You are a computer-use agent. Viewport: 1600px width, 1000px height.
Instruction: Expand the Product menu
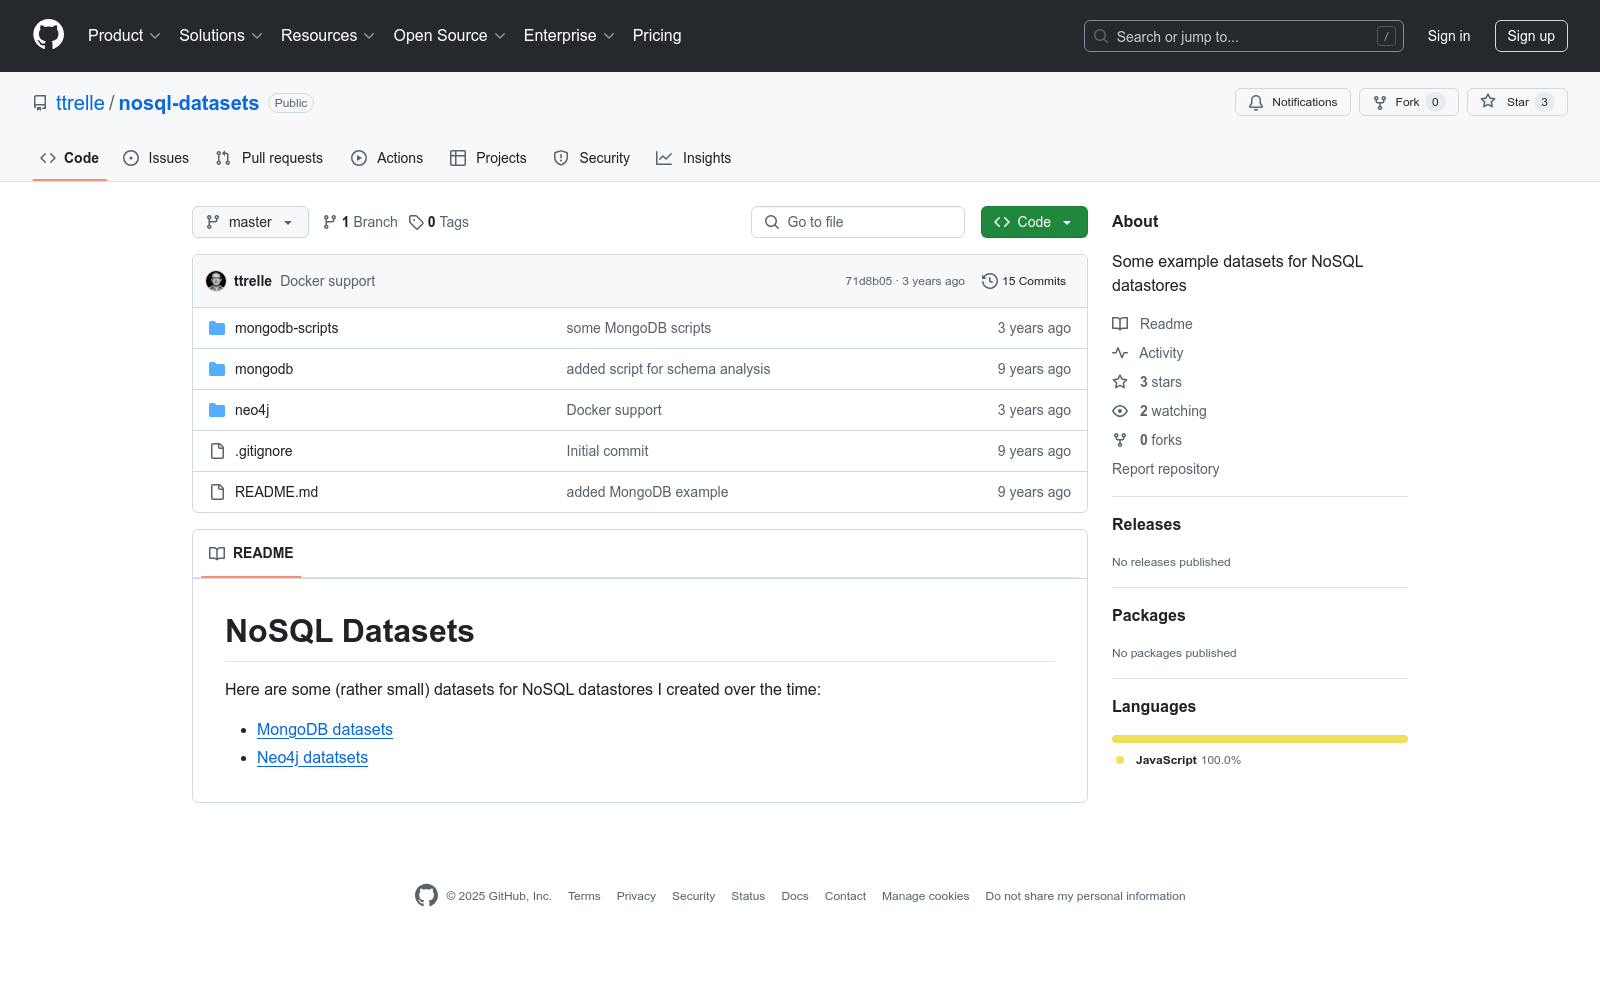124,36
